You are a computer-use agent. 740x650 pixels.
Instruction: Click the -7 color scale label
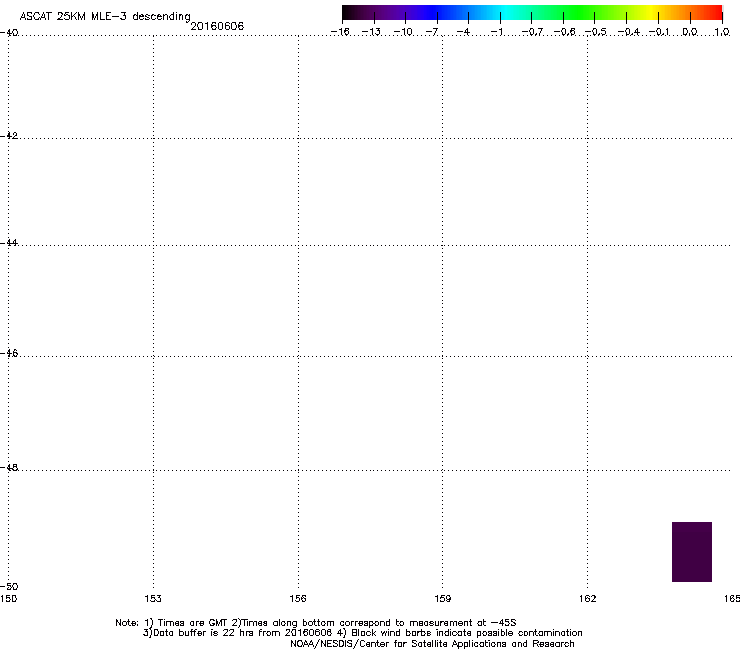(x=432, y=32)
